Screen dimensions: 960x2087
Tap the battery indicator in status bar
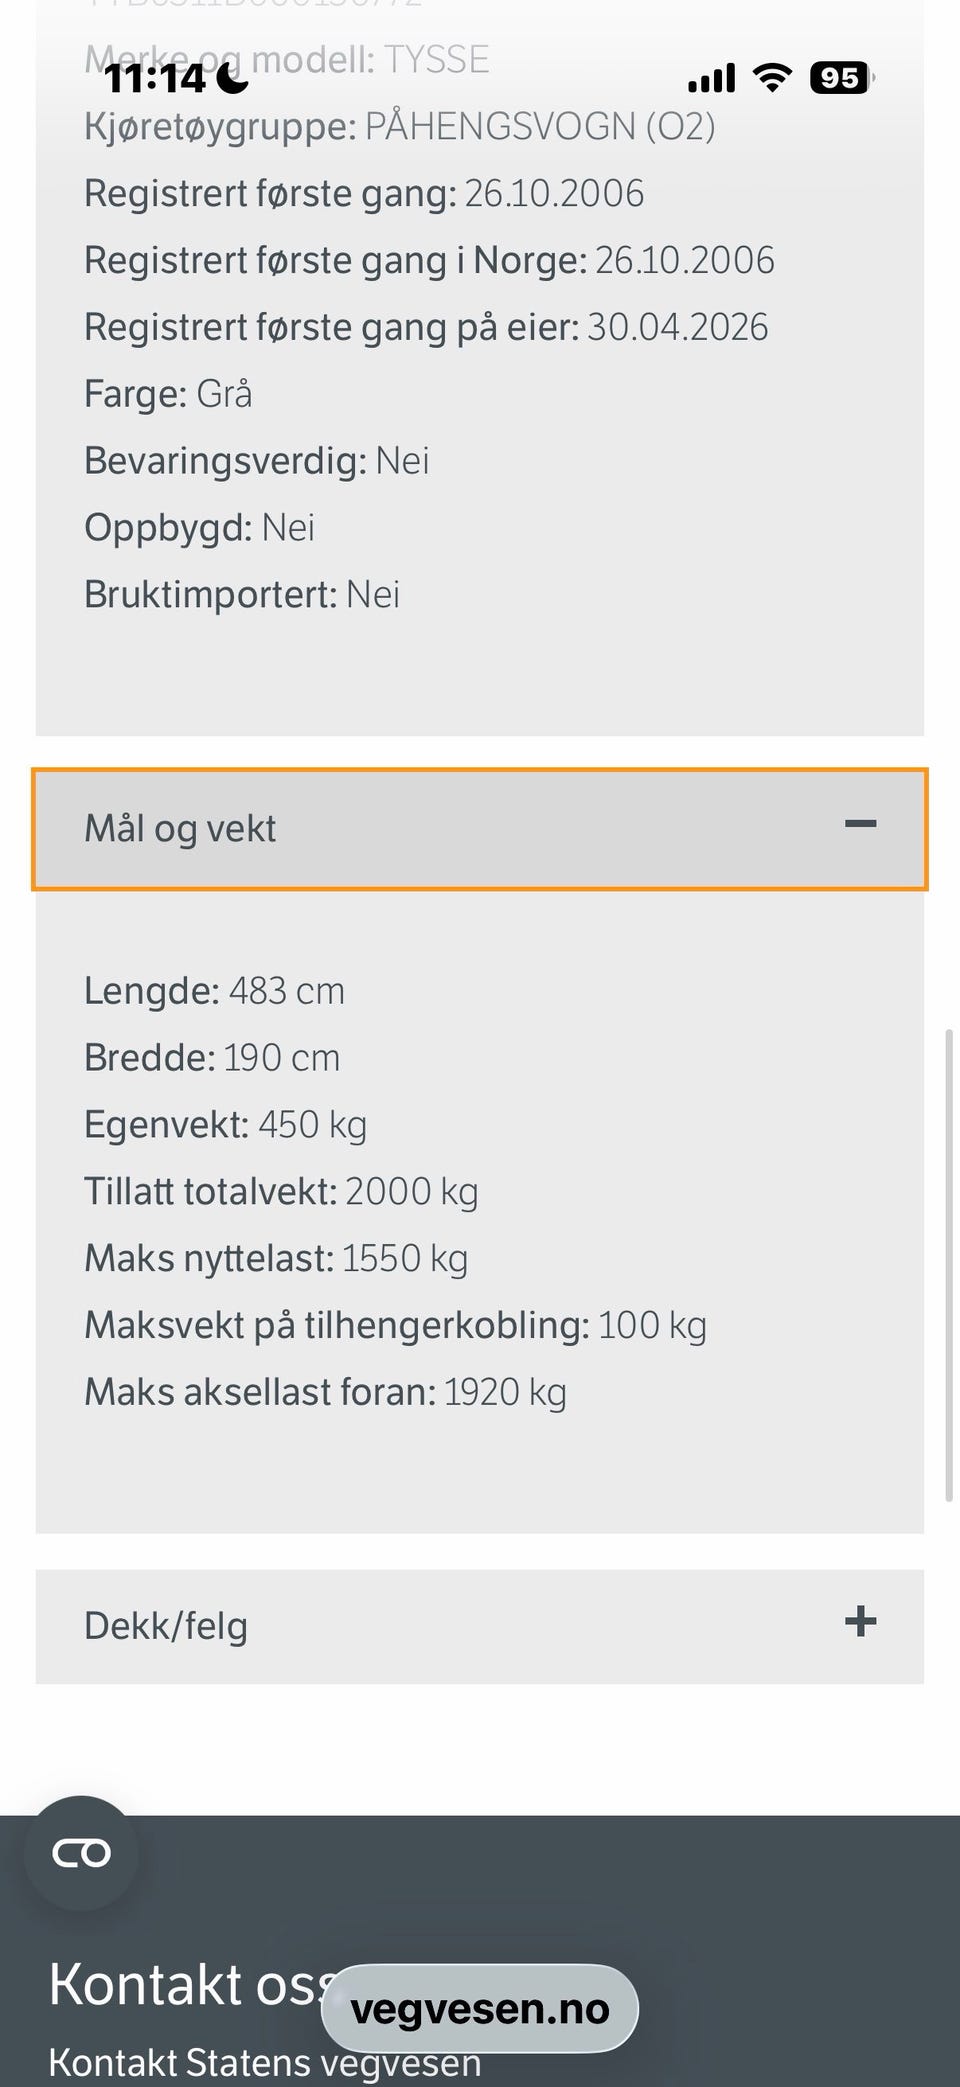click(x=841, y=77)
